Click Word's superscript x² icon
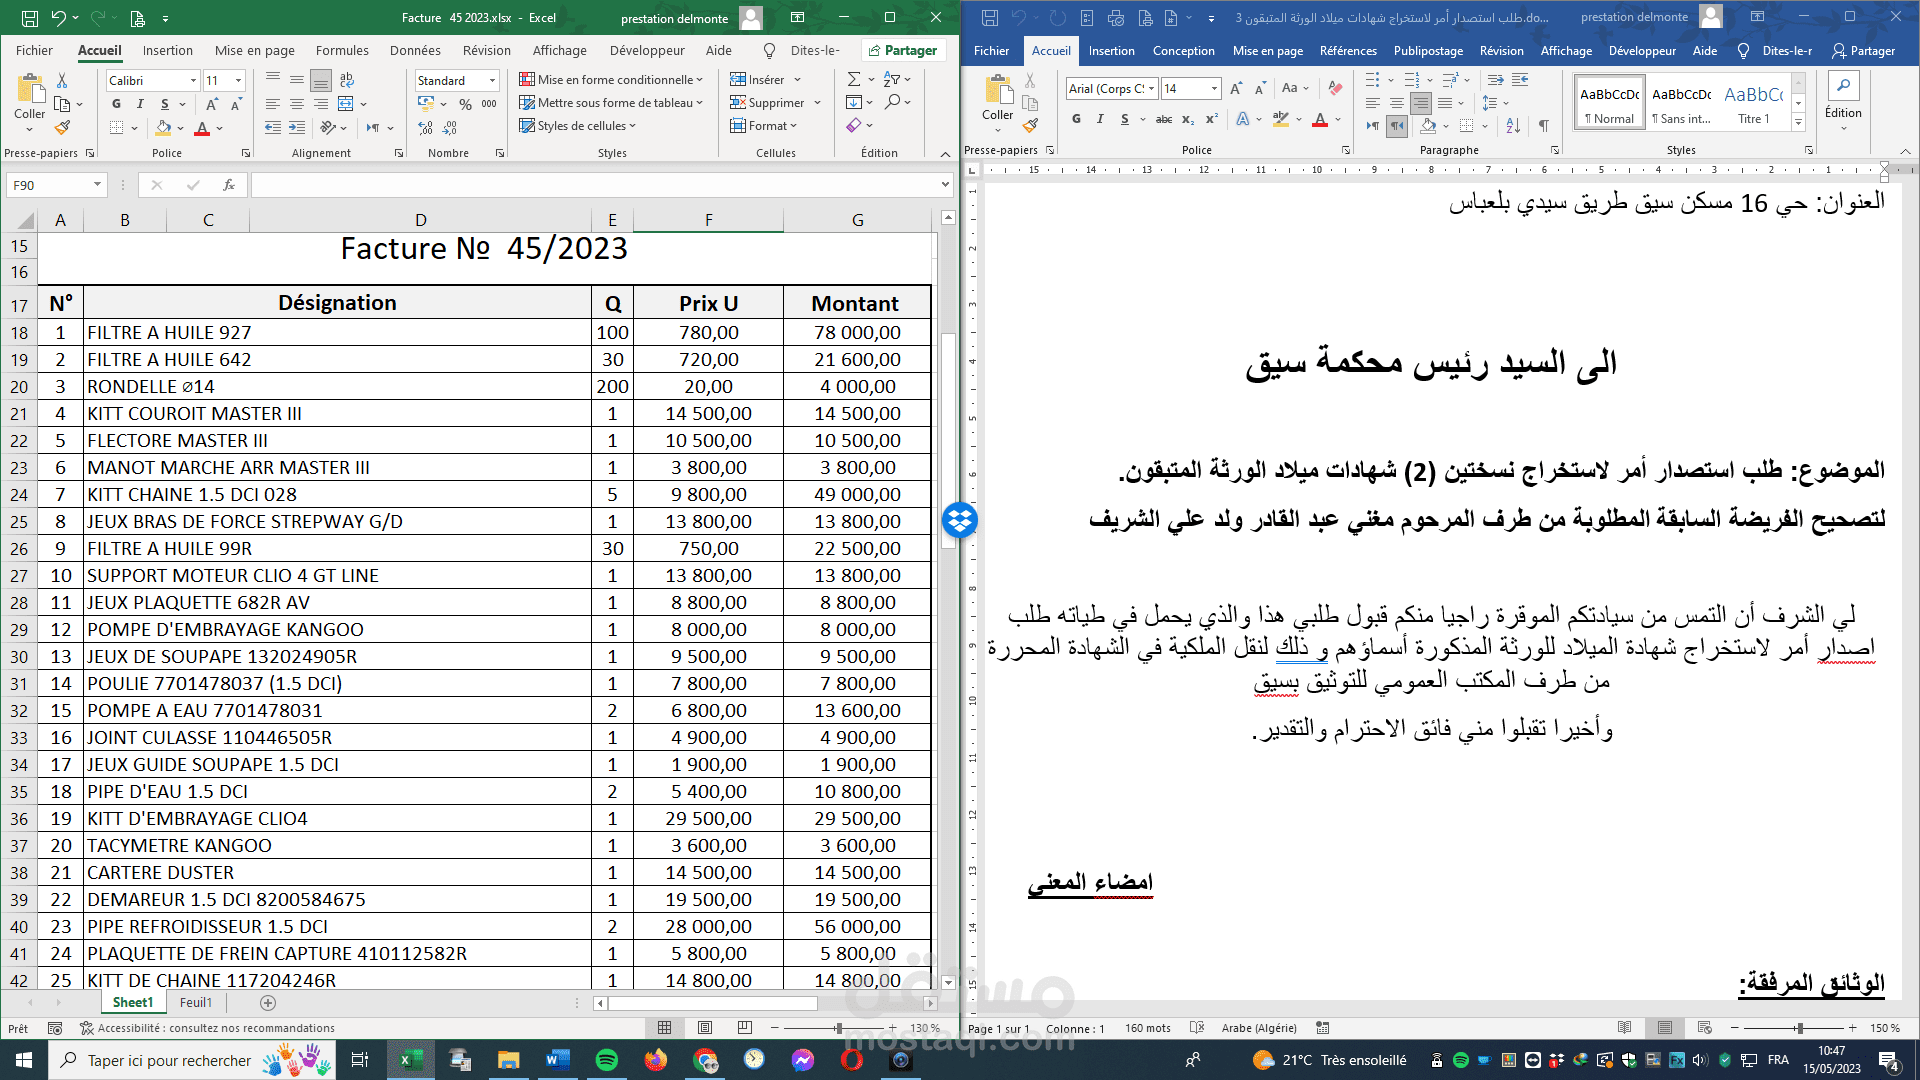1920x1080 pixels. (x=1212, y=119)
